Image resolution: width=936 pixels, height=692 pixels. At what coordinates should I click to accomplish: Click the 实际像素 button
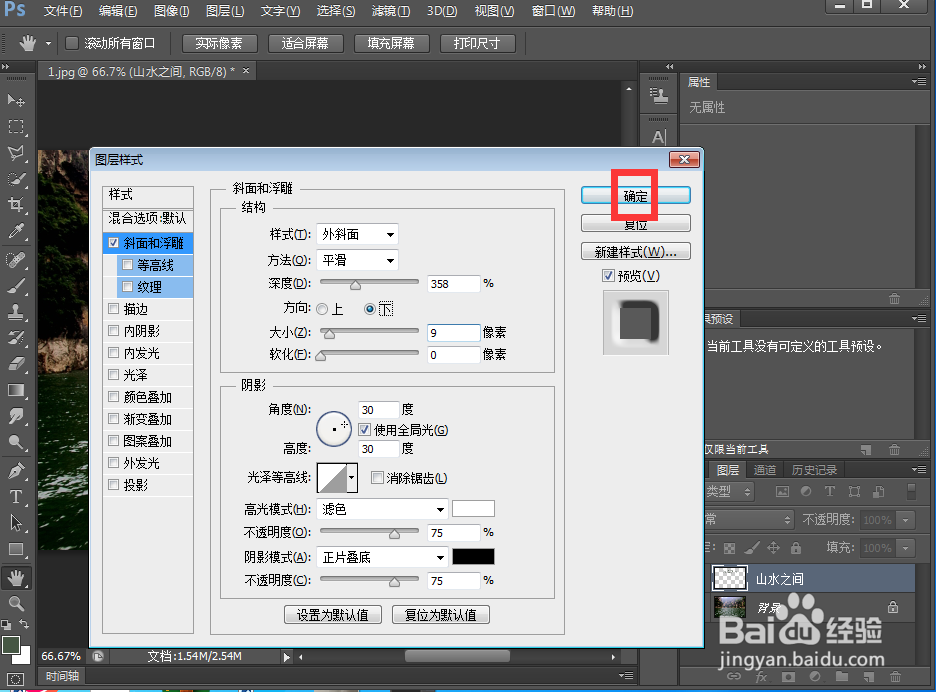pyautogui.click(x=219, y=43)
